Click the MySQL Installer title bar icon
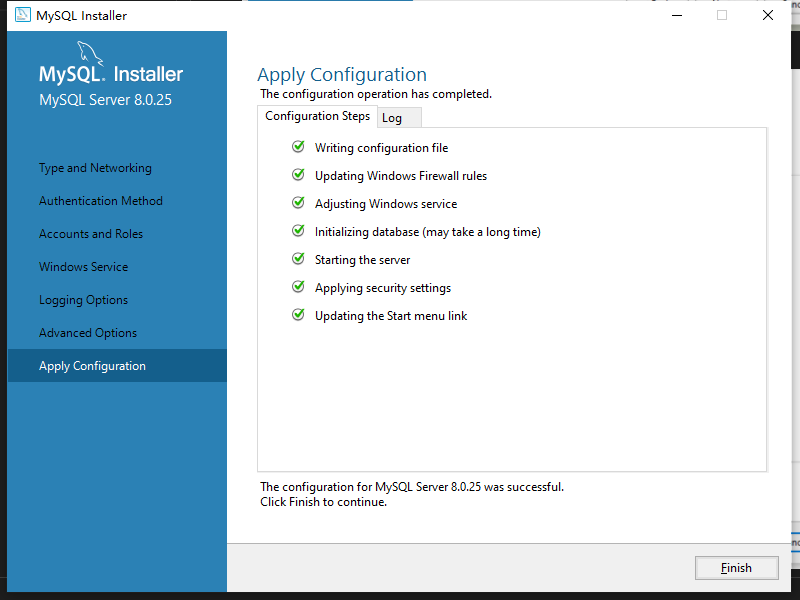 point(22,15)
